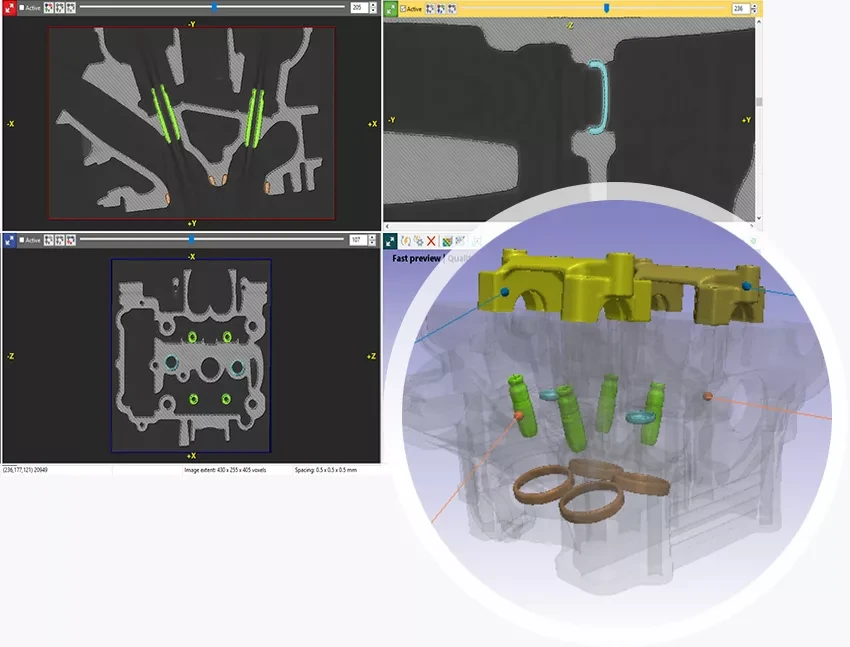The height and width of the screenshot is (647, 850).
Task: Maximize the 3D preview view
Action: tap(390, 241)
